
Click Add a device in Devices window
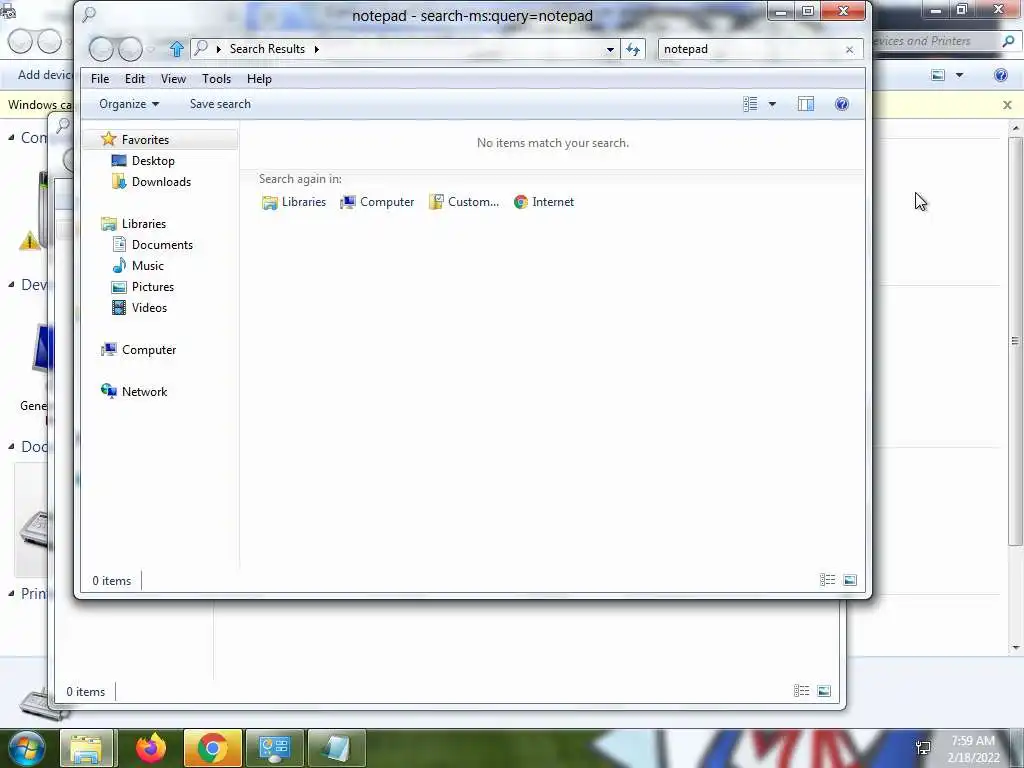coord(44,74)
